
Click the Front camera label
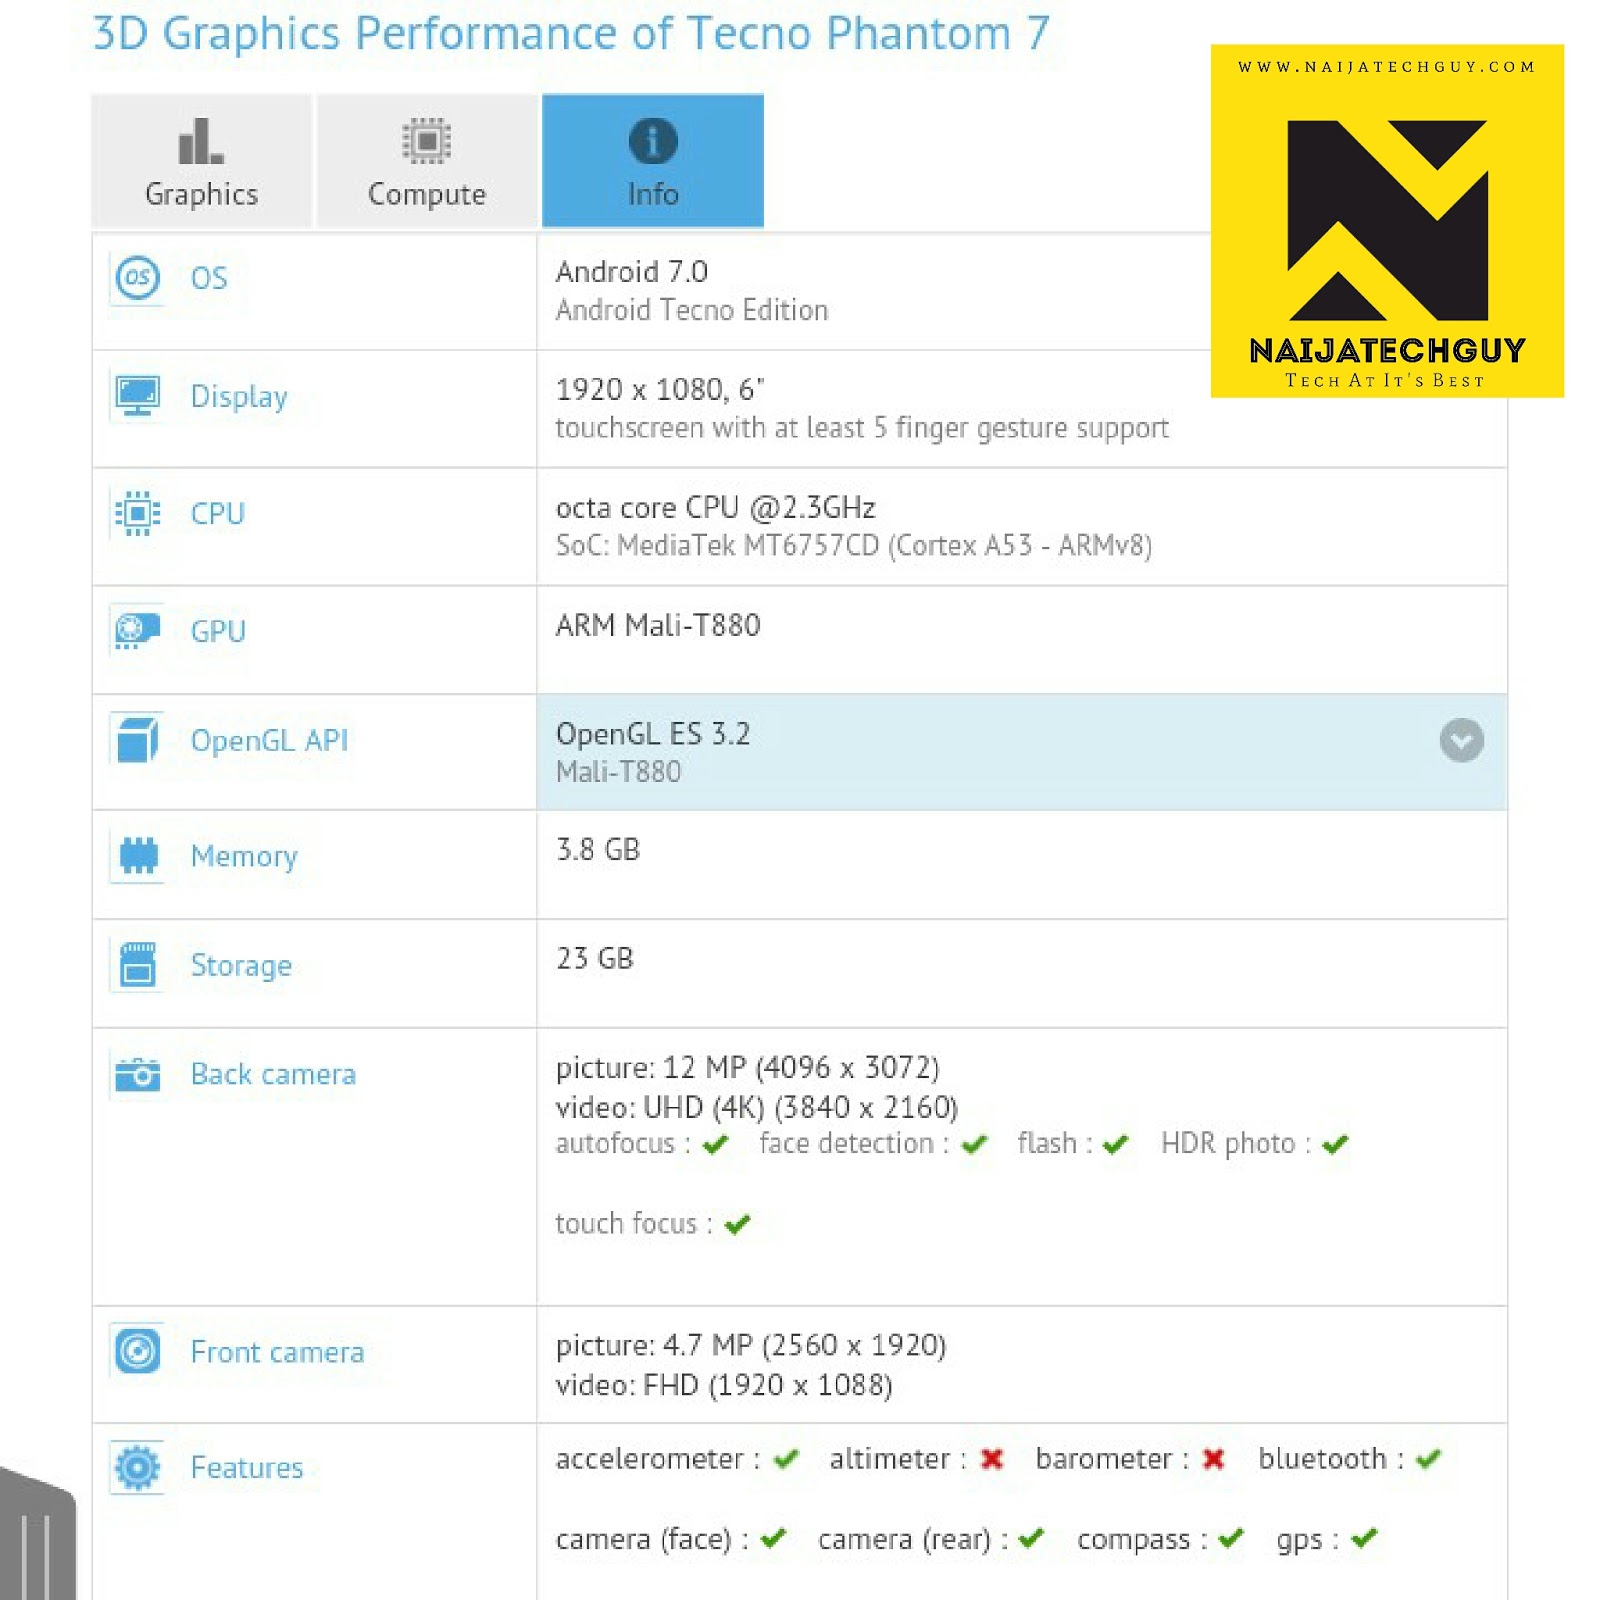[277, 1352]
